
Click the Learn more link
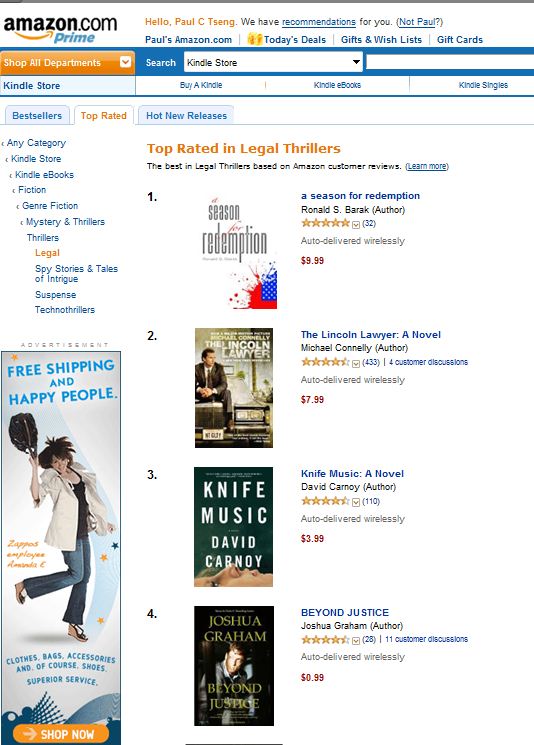(427, 166)
